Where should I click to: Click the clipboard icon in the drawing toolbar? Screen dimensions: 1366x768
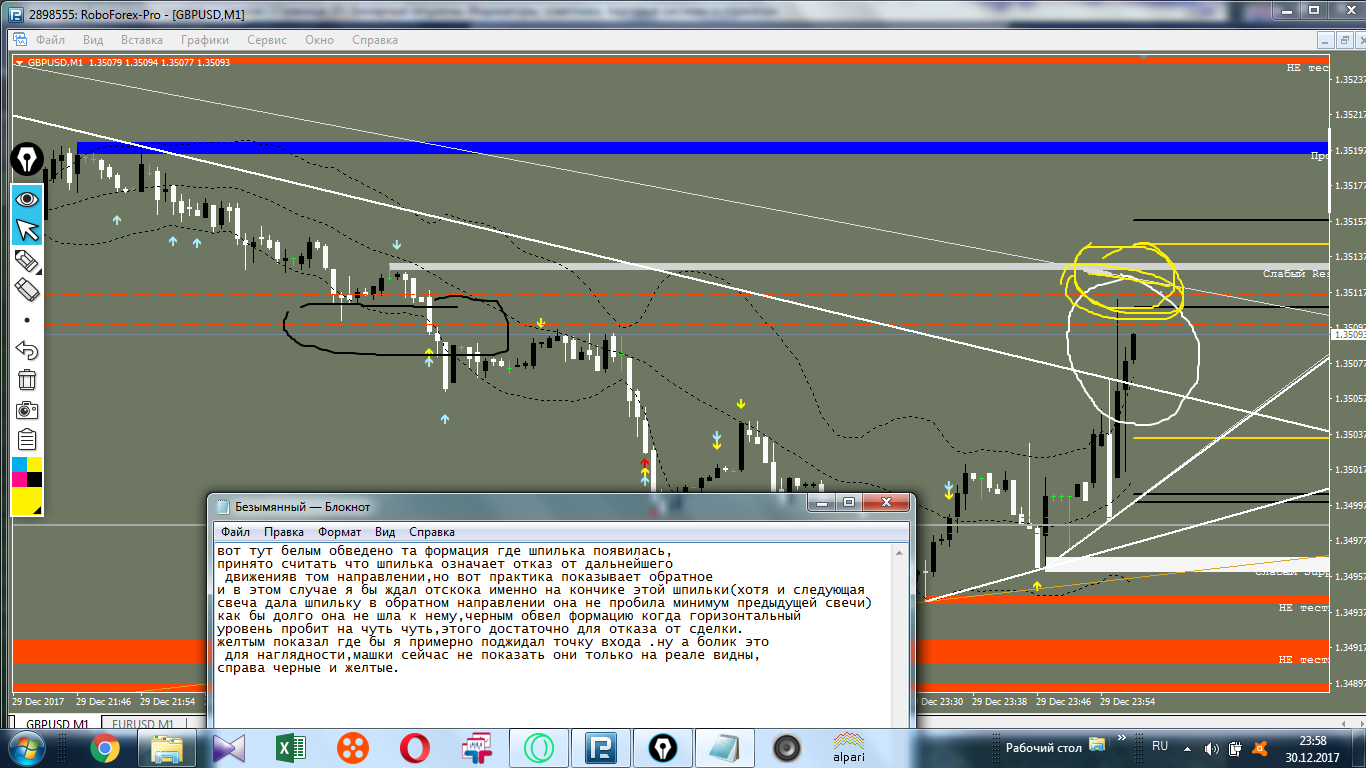coord(27,440)
